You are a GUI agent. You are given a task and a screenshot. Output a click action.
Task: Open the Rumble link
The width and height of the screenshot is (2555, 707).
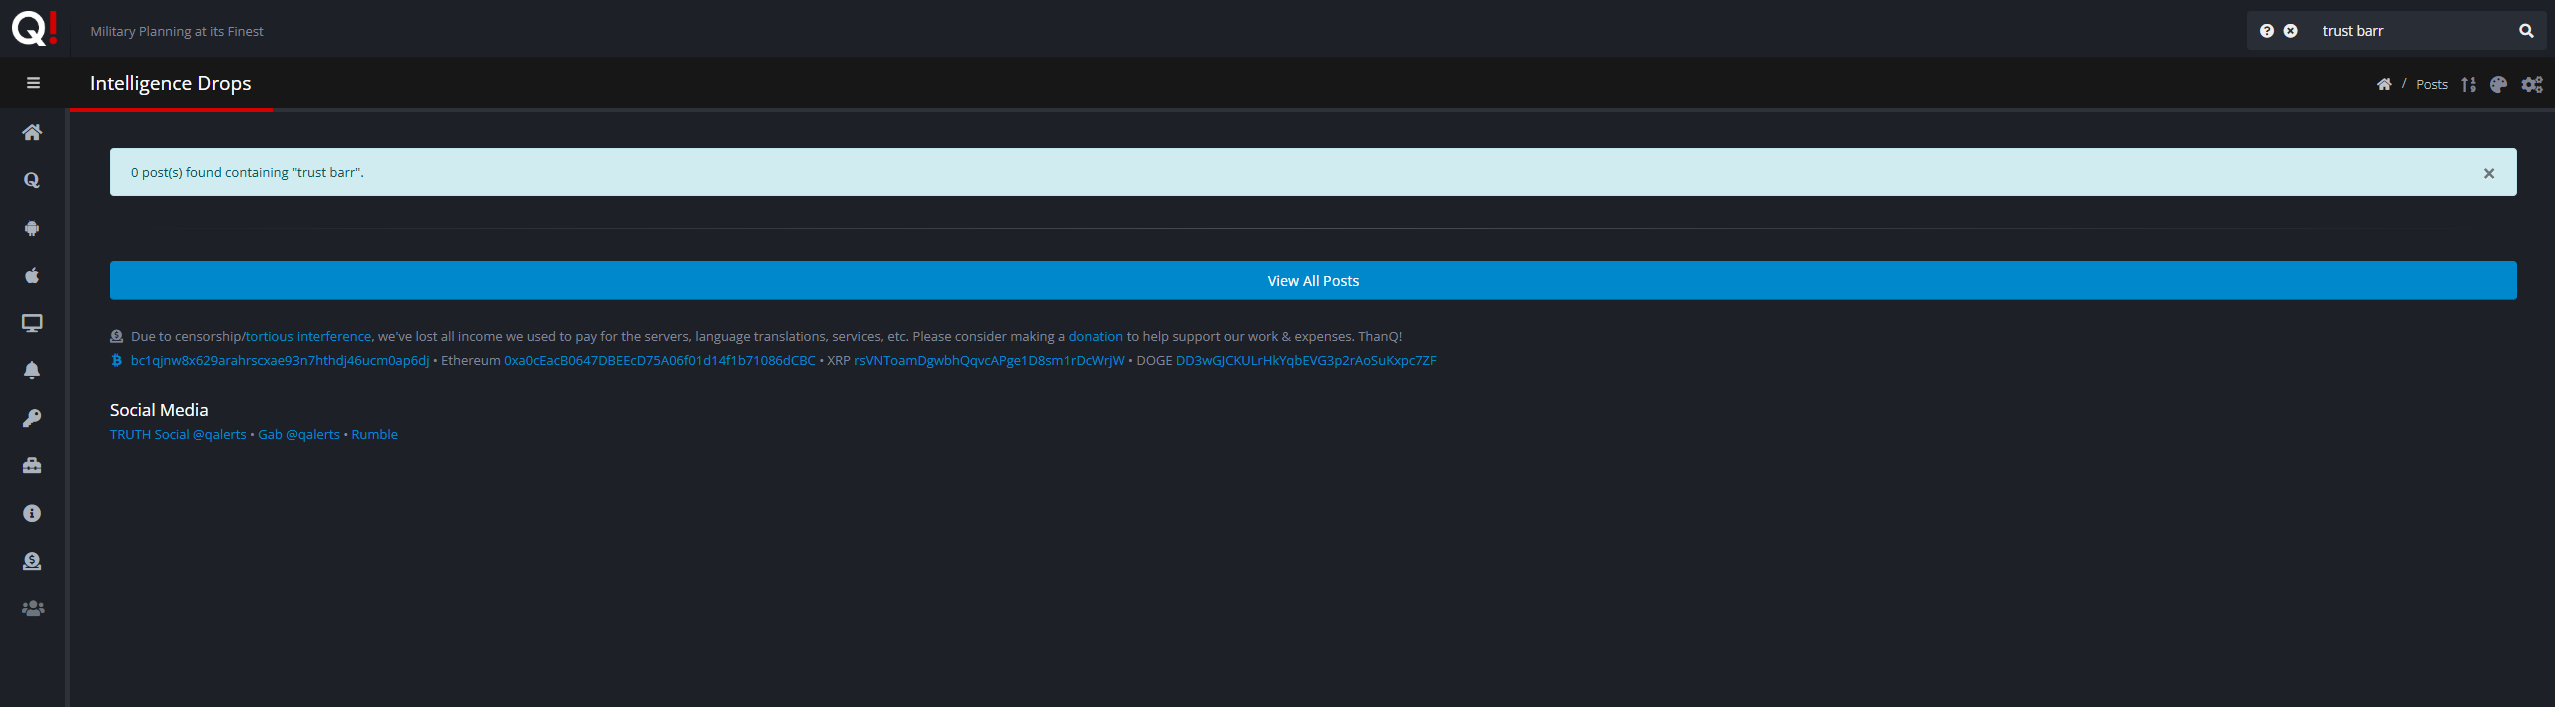tap(374, 434)
